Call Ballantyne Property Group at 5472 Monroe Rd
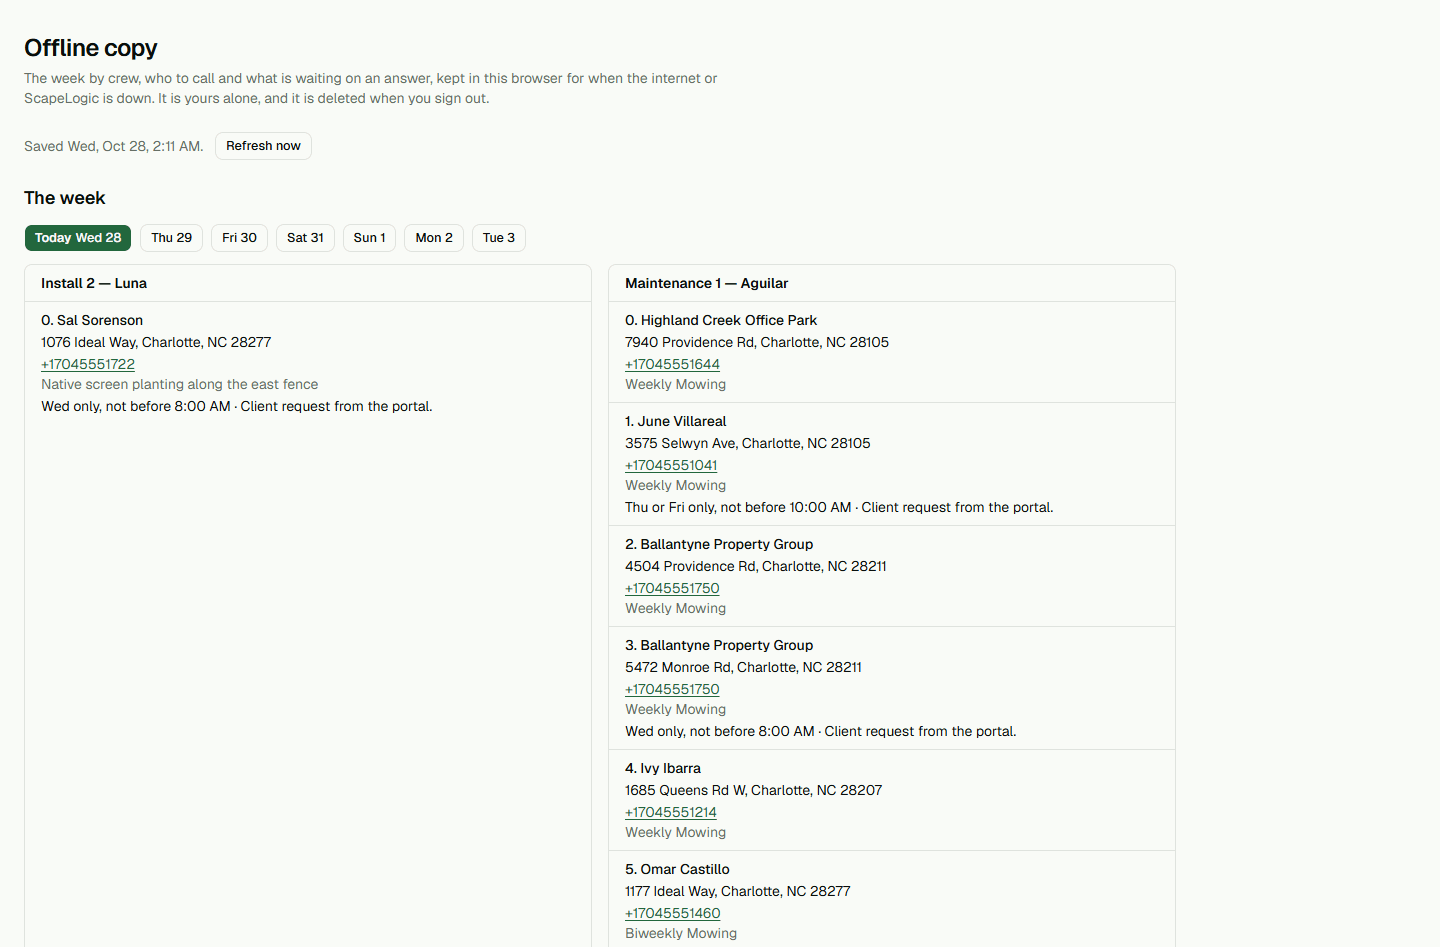The image size is (1440, 947). click(x=672, y=689)
